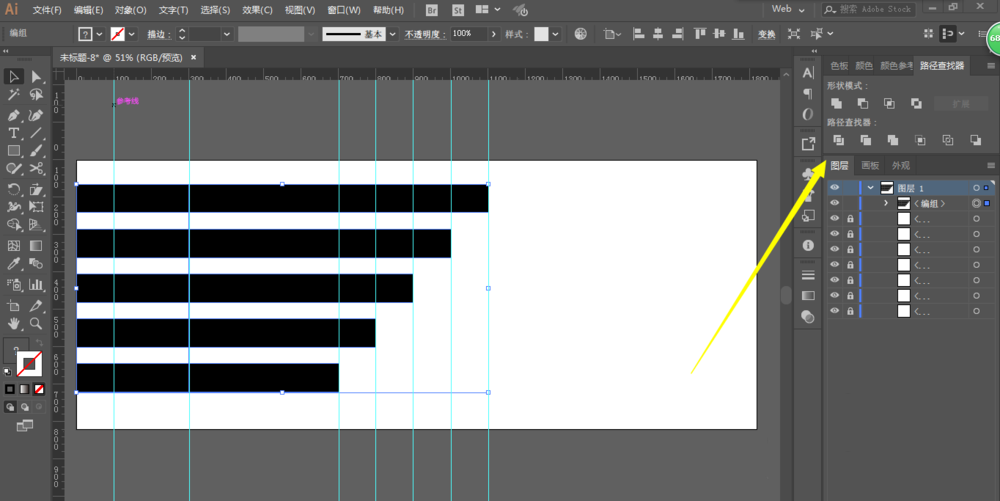Toggle visibility of the 编组 sublayer
The height and width of the screenshot is (501, 1000).
click(x=834, y=203)
